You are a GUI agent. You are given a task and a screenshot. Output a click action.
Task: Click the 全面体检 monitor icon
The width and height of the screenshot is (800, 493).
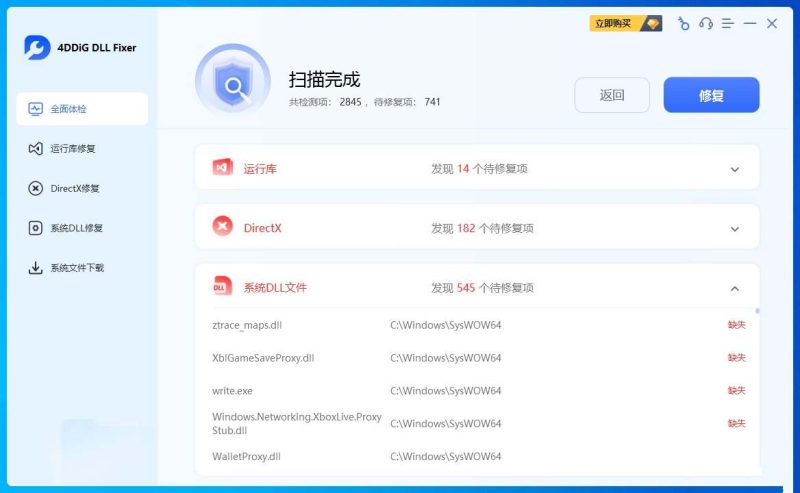pos(35,109)
